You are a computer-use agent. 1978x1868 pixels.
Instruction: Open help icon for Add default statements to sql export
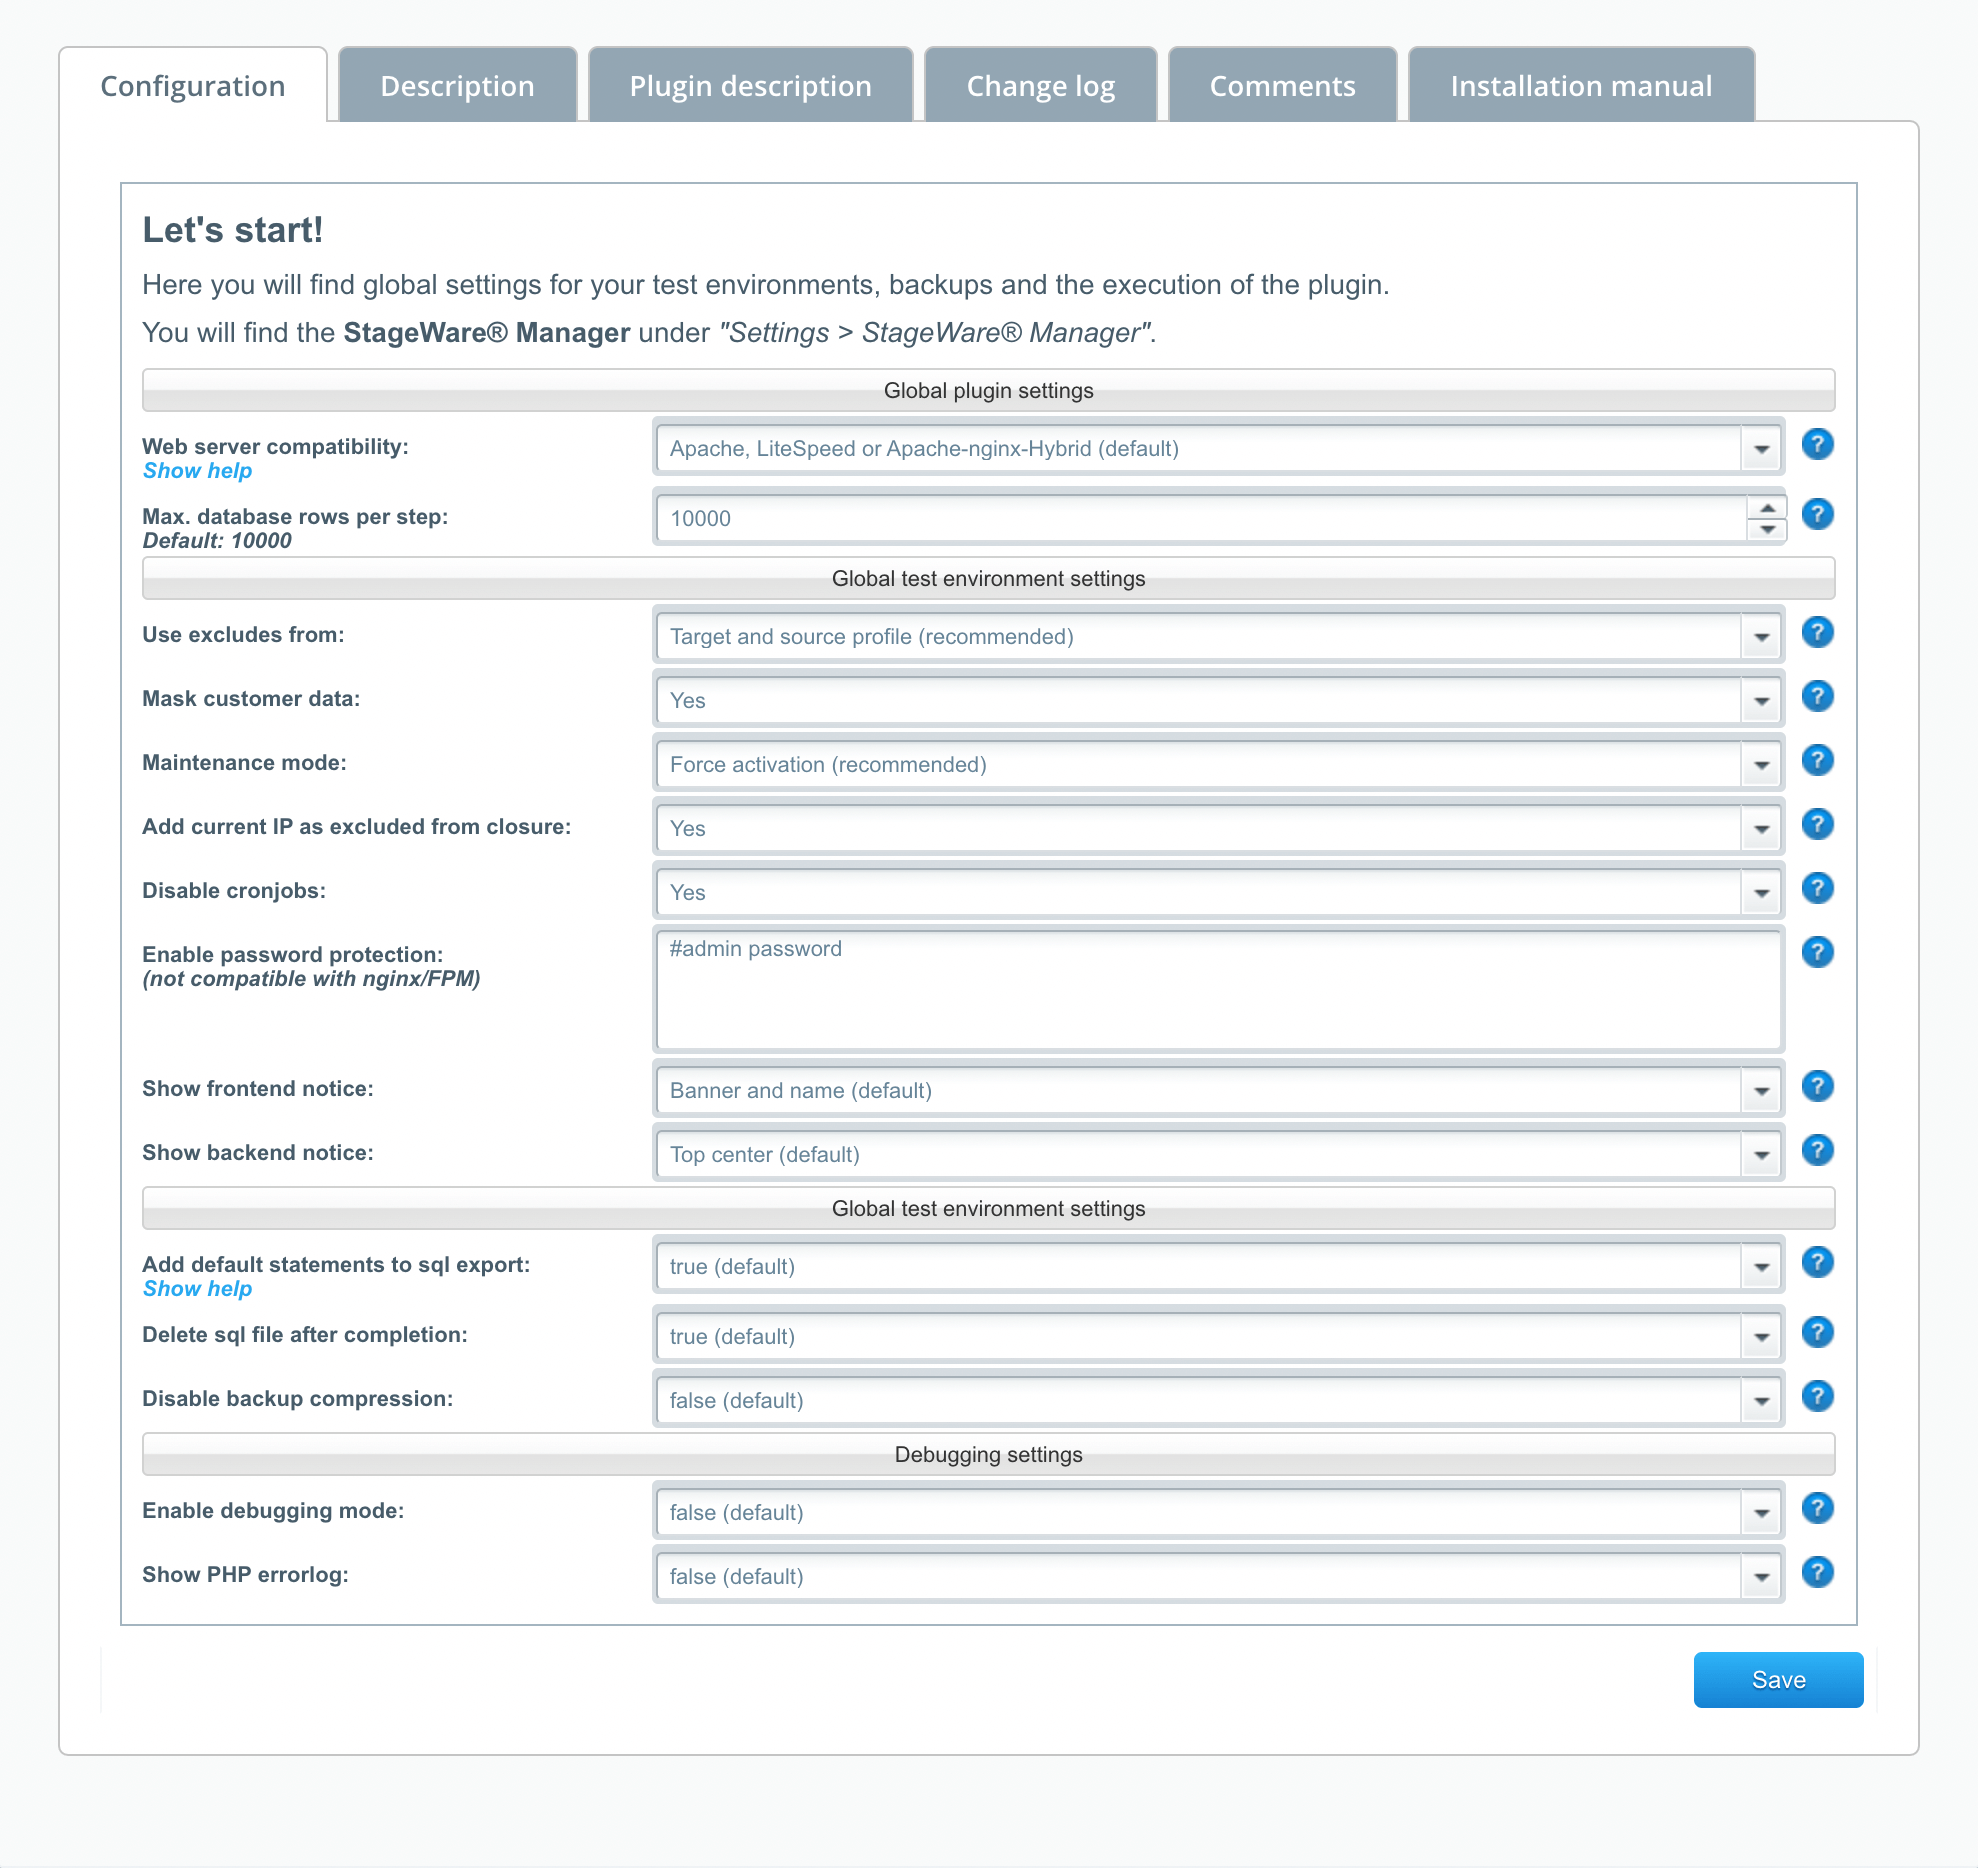click(x=1817, y=1262)
